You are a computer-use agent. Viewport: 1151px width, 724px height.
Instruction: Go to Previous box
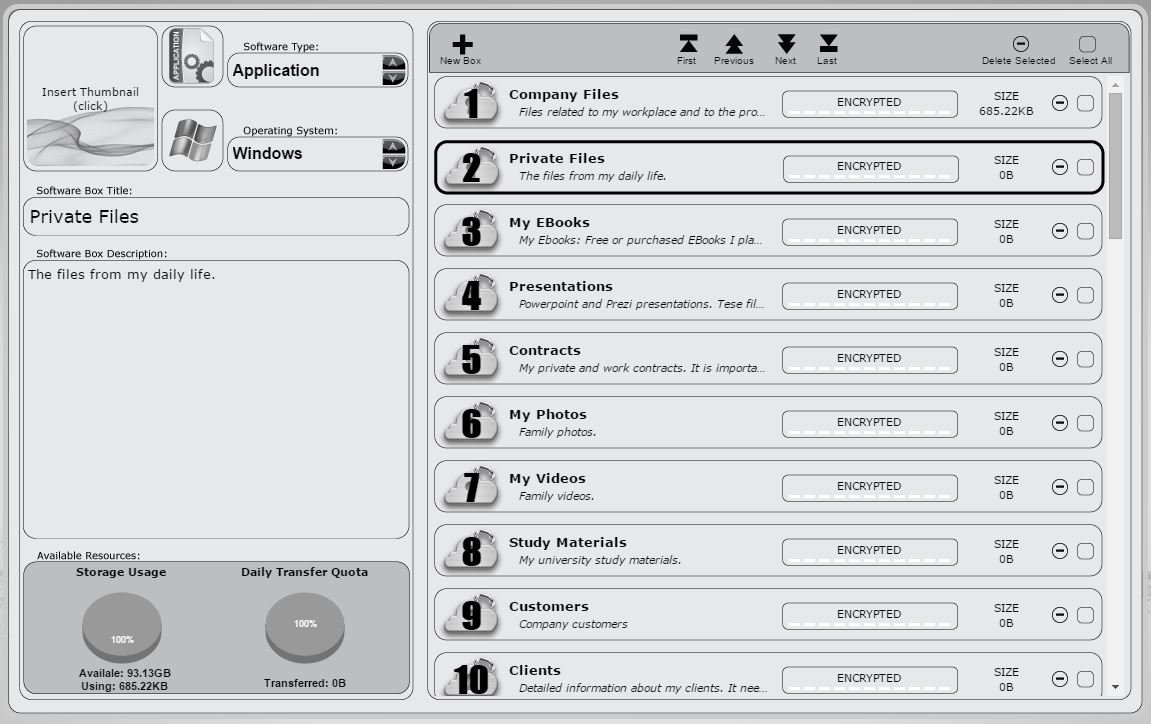click(733, 44)
